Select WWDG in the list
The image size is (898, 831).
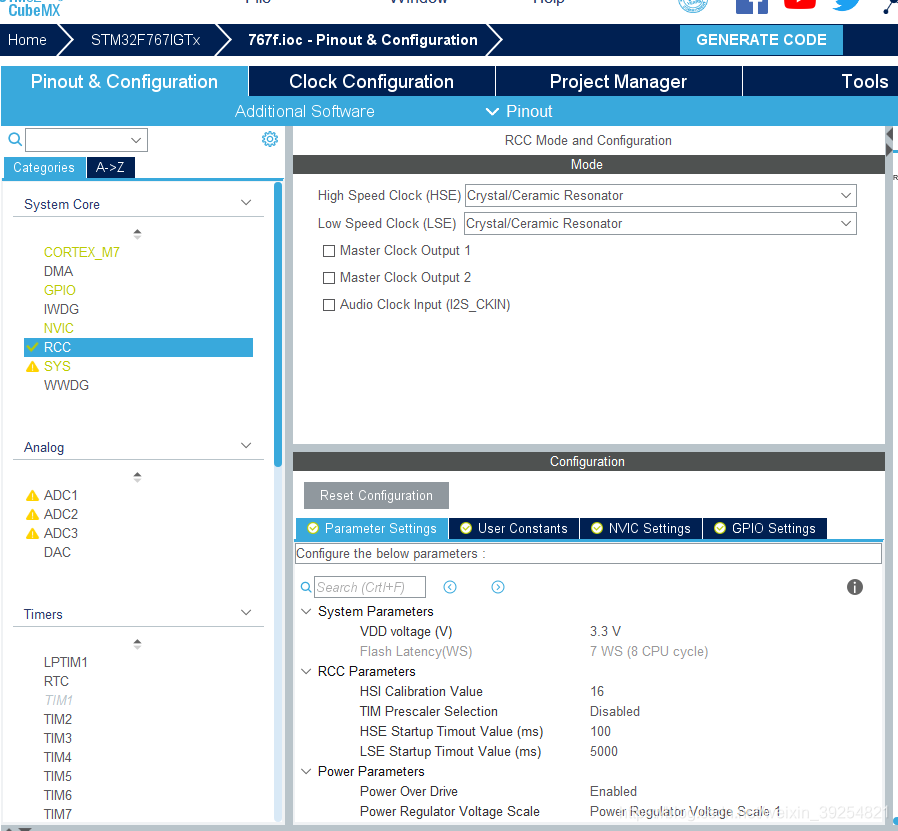point(66,385)
